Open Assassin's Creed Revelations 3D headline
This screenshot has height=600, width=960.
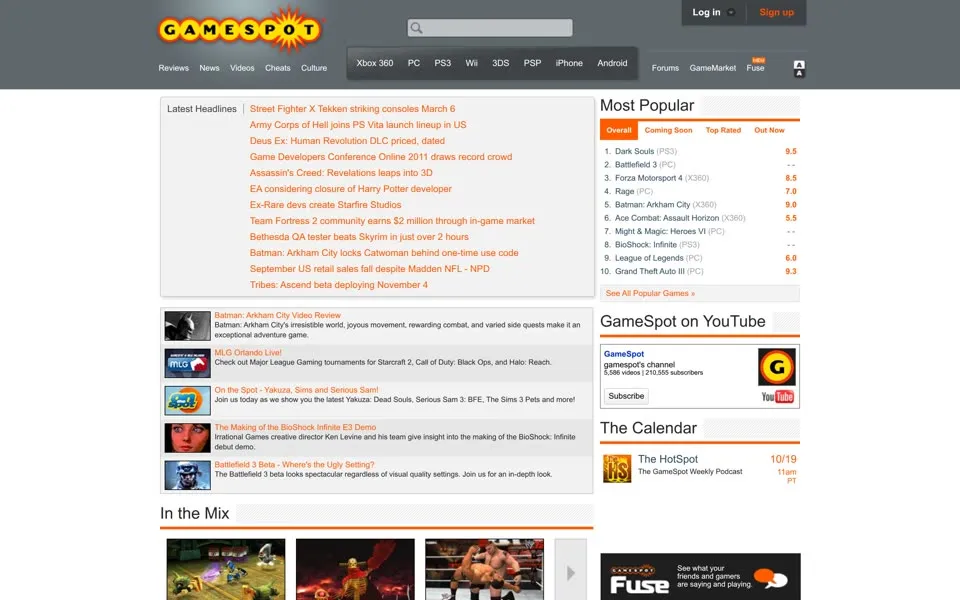tap(341, 173)
